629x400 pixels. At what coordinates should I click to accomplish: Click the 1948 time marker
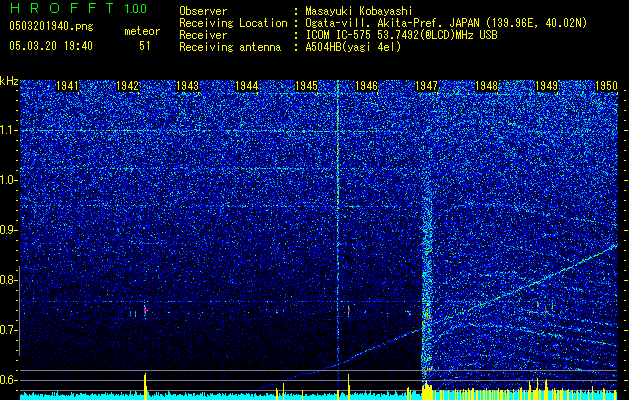tap(486, 86)
